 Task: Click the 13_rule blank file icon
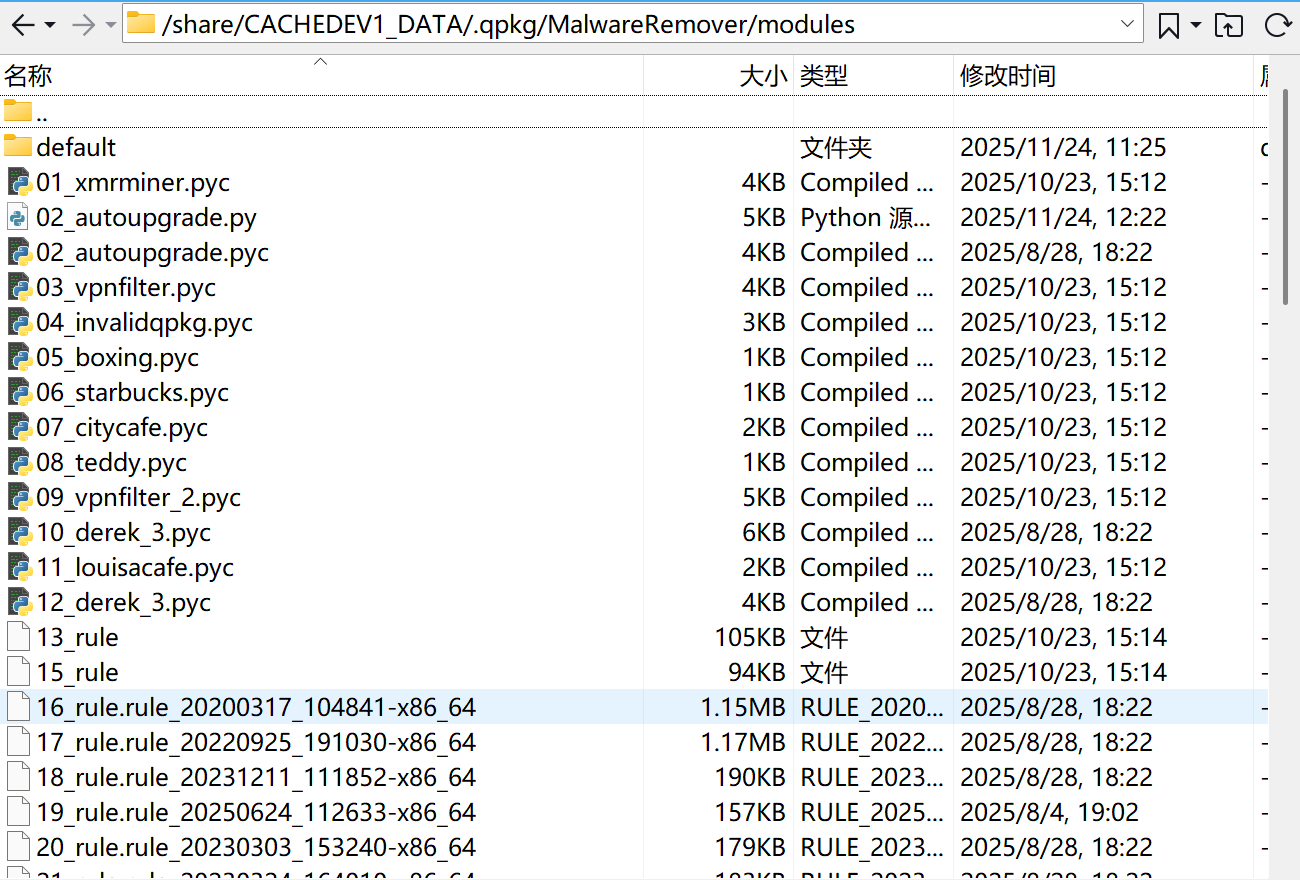[18, 637]
